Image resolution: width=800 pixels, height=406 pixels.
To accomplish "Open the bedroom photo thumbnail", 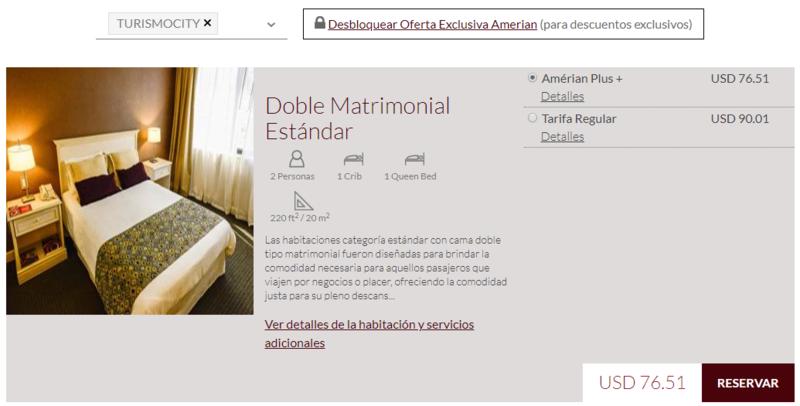I will click(130, 191).
